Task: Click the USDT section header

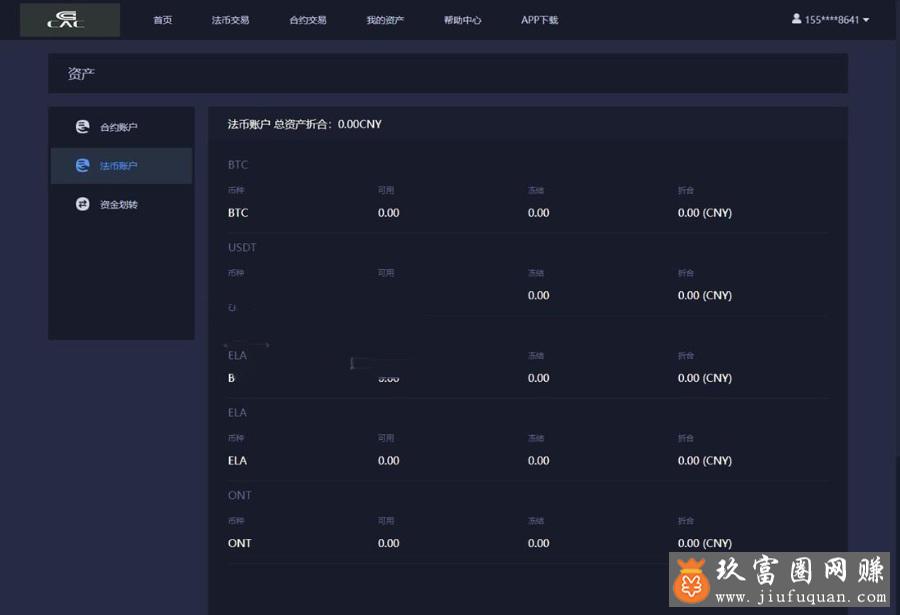Action: coord(242,247)
